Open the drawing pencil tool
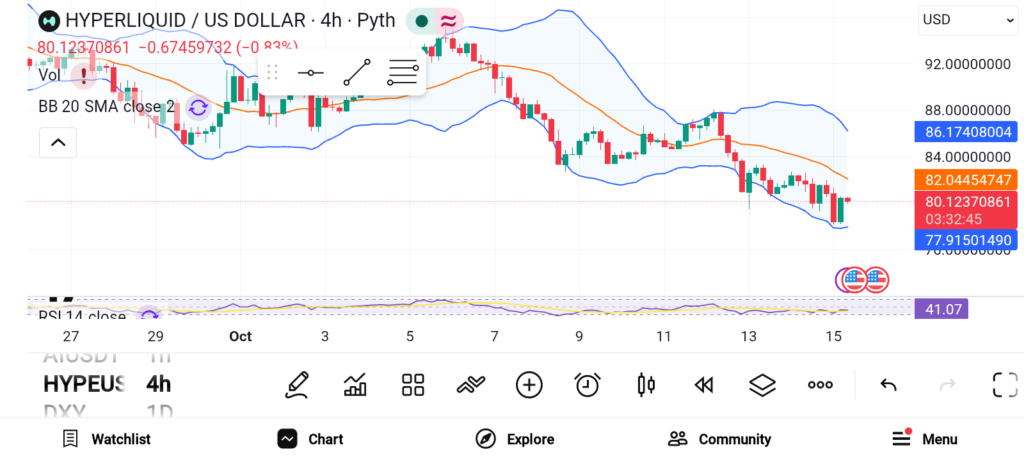Viewport: 1024px width, 461px height. pyautogui.click(x=297, y=385)
